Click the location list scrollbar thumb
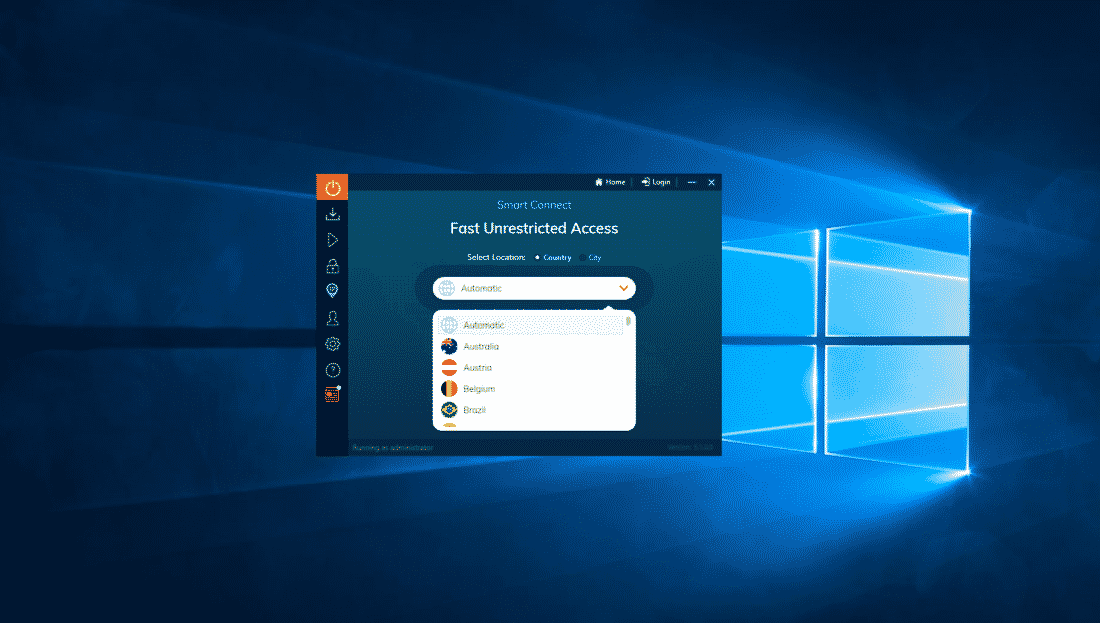Image resolution: width=1100 pixels, height=623 pixels. pos(628,321)
